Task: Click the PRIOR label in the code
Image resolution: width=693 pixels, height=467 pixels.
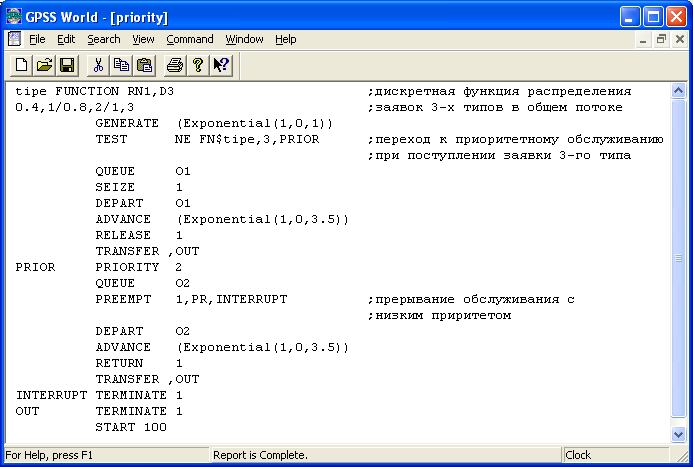Action: coord(35,267)
